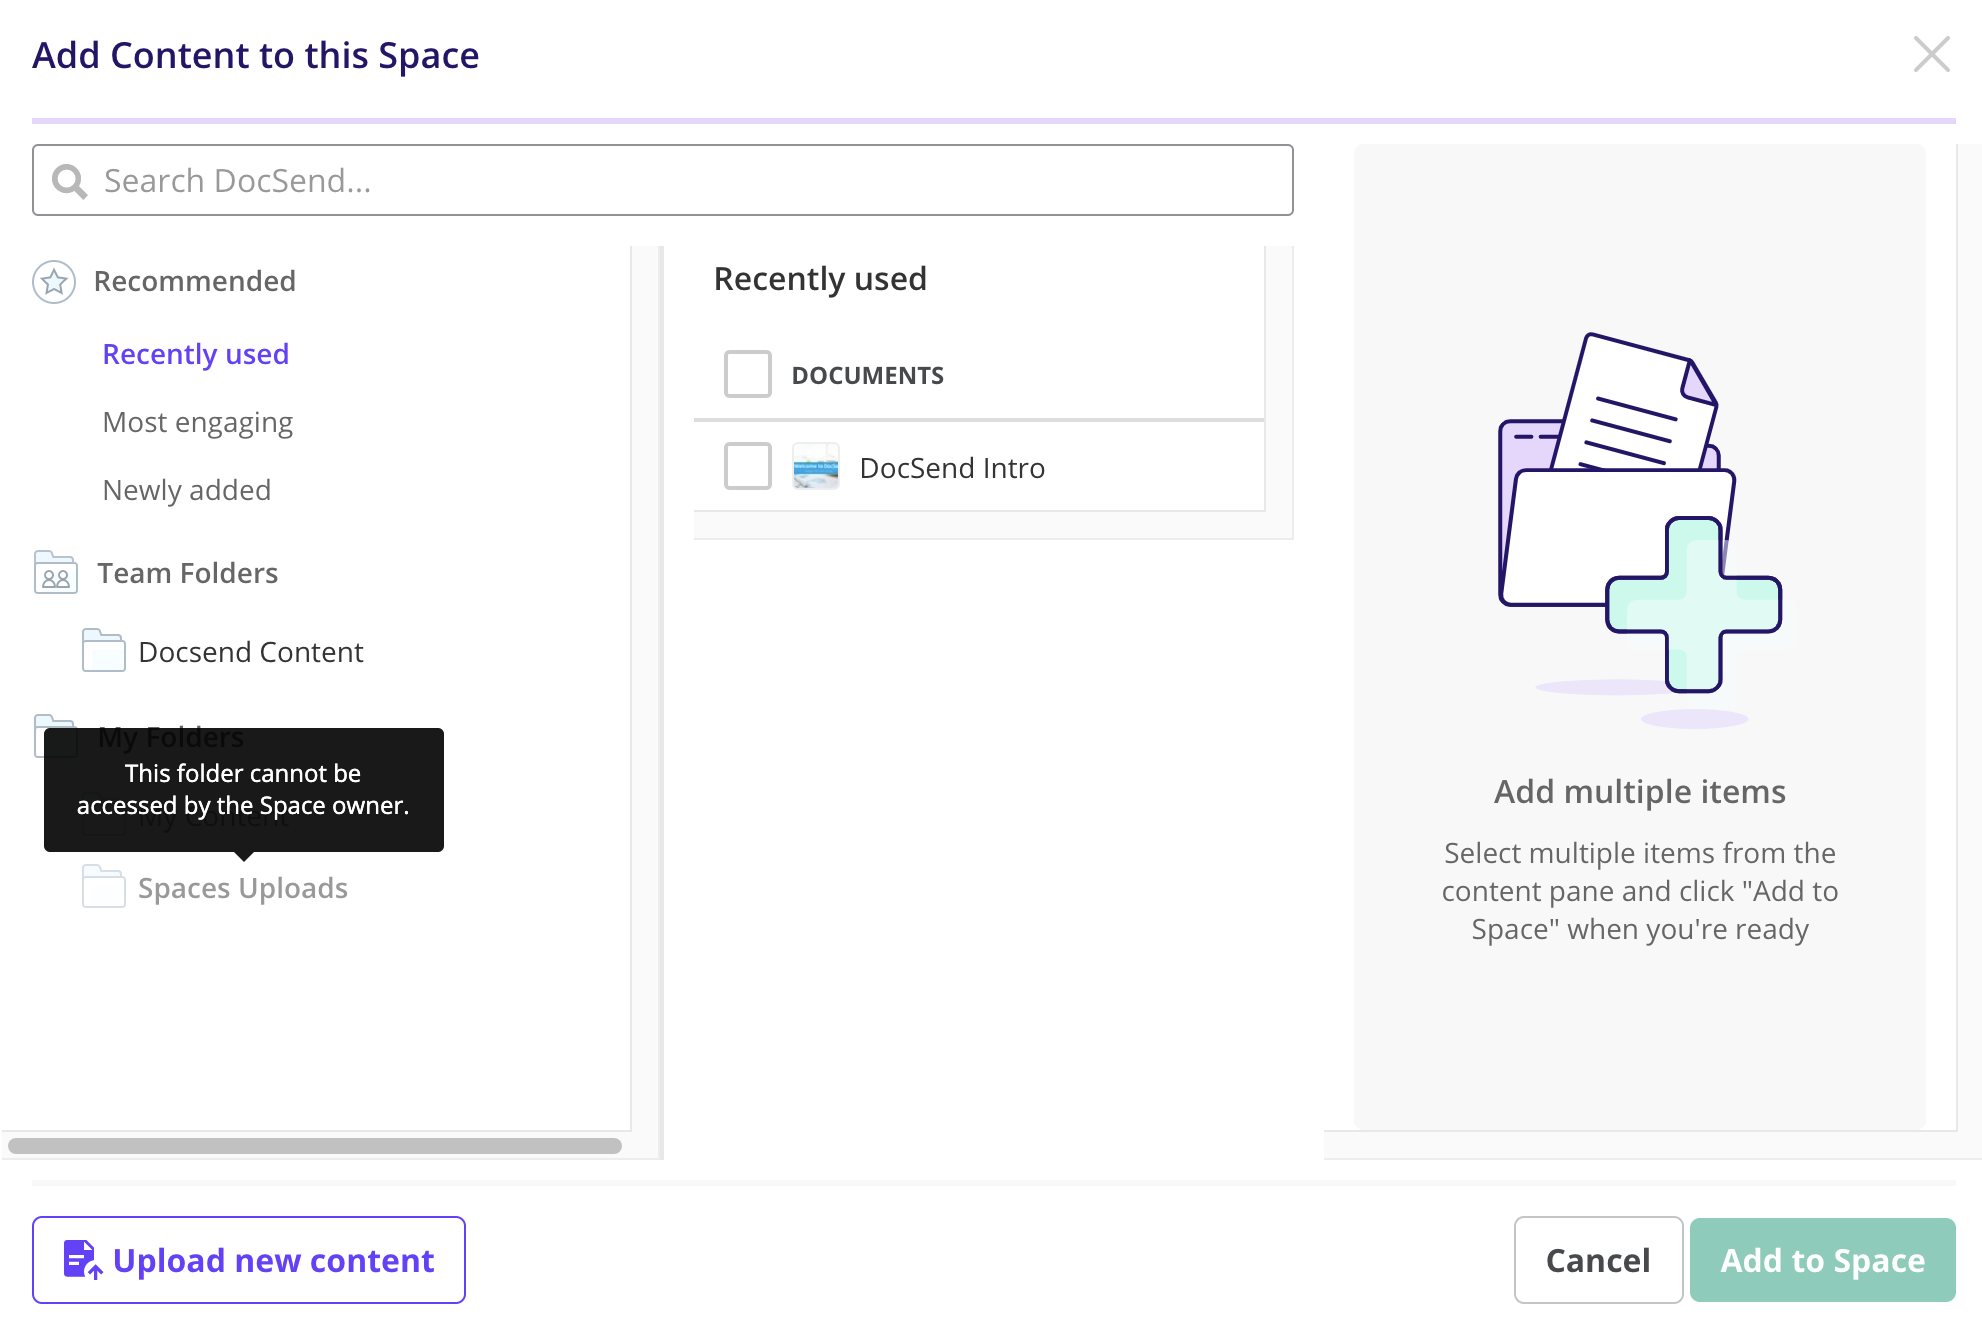Screen dimensions: 1982x1326
Task: Click the Team Folders people icon
Action: click(x=56, y=573)
